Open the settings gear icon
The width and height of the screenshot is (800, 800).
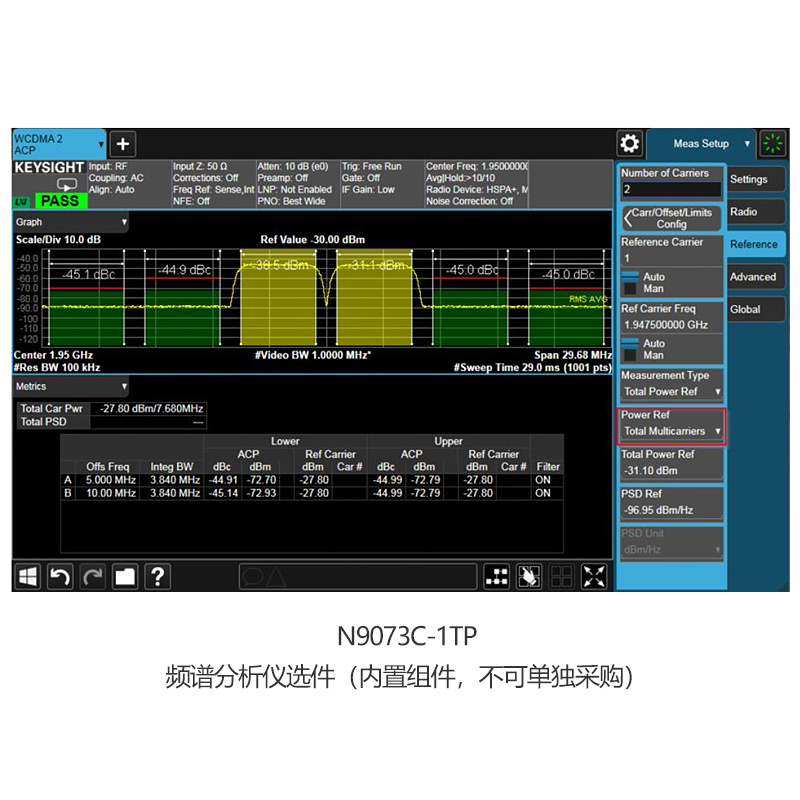point(630,143)
